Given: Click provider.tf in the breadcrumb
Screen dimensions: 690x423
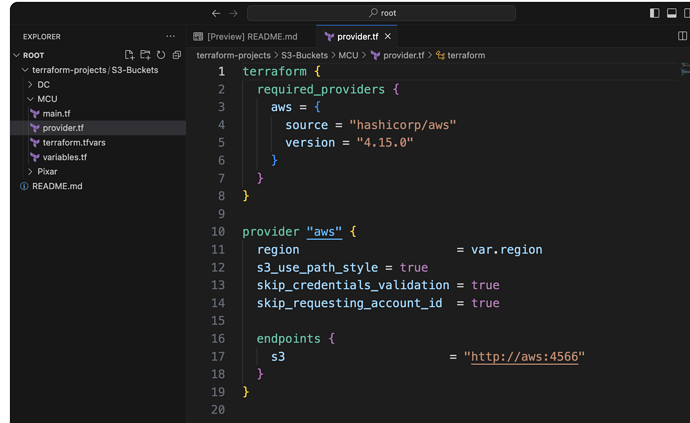Looking at the screenshot, I should [x=404, y=55].
